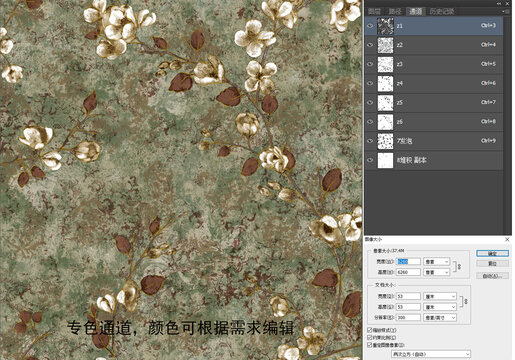Toggle the Scale Styles checkbox
515x360 pixels.
tap(370, 330)
